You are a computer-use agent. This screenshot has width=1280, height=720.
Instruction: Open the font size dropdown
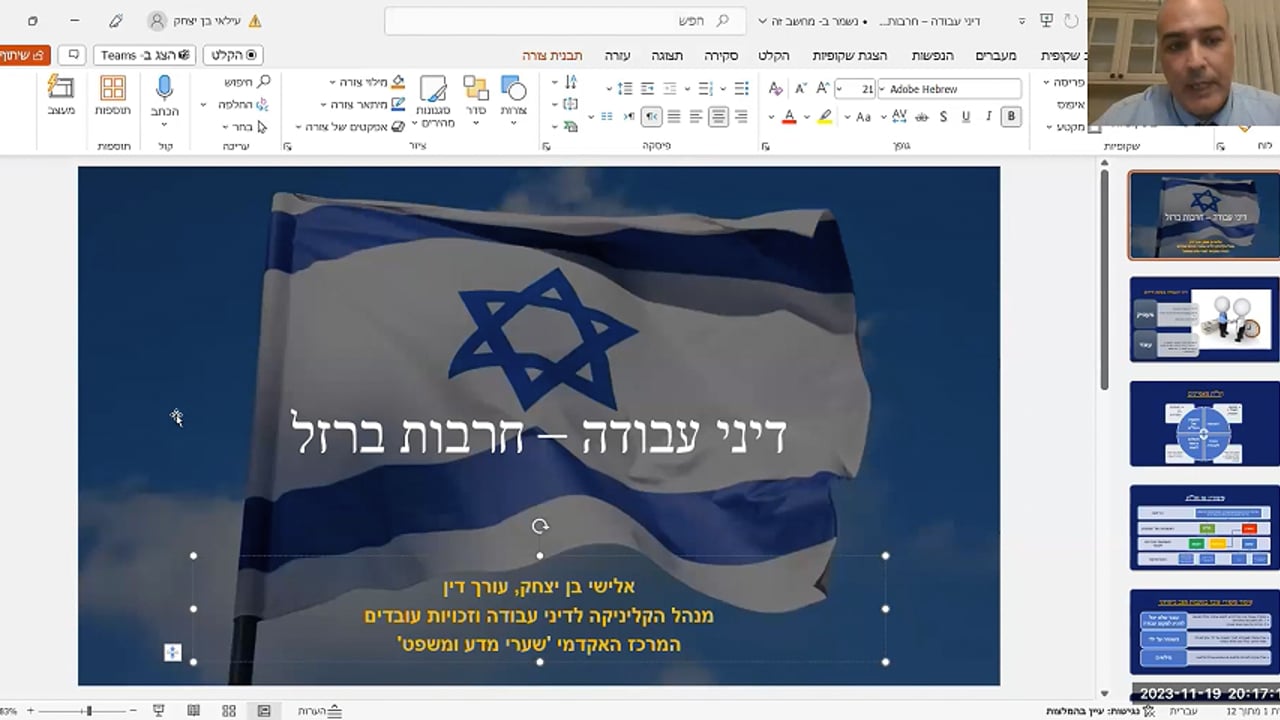click(x=840, y=89)
